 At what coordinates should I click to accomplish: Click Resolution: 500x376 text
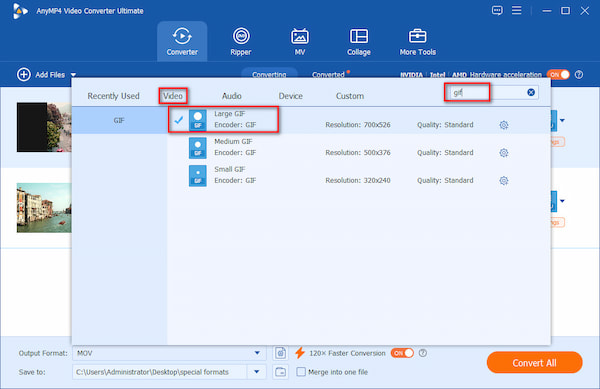(358, 153)
